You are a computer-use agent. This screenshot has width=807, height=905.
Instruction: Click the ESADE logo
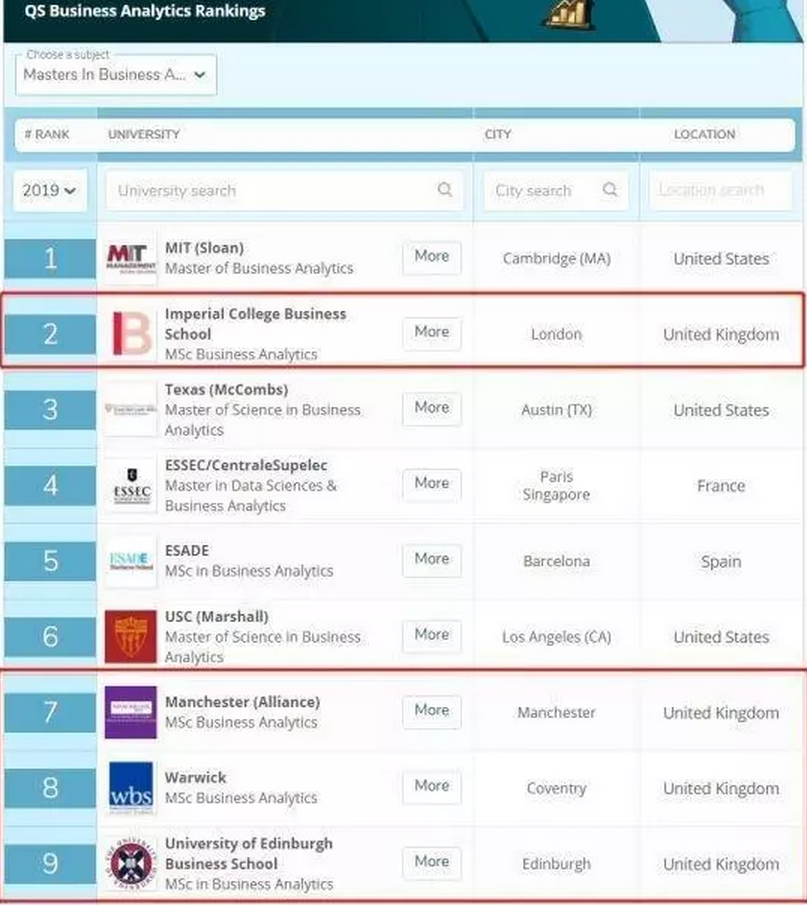130,560
